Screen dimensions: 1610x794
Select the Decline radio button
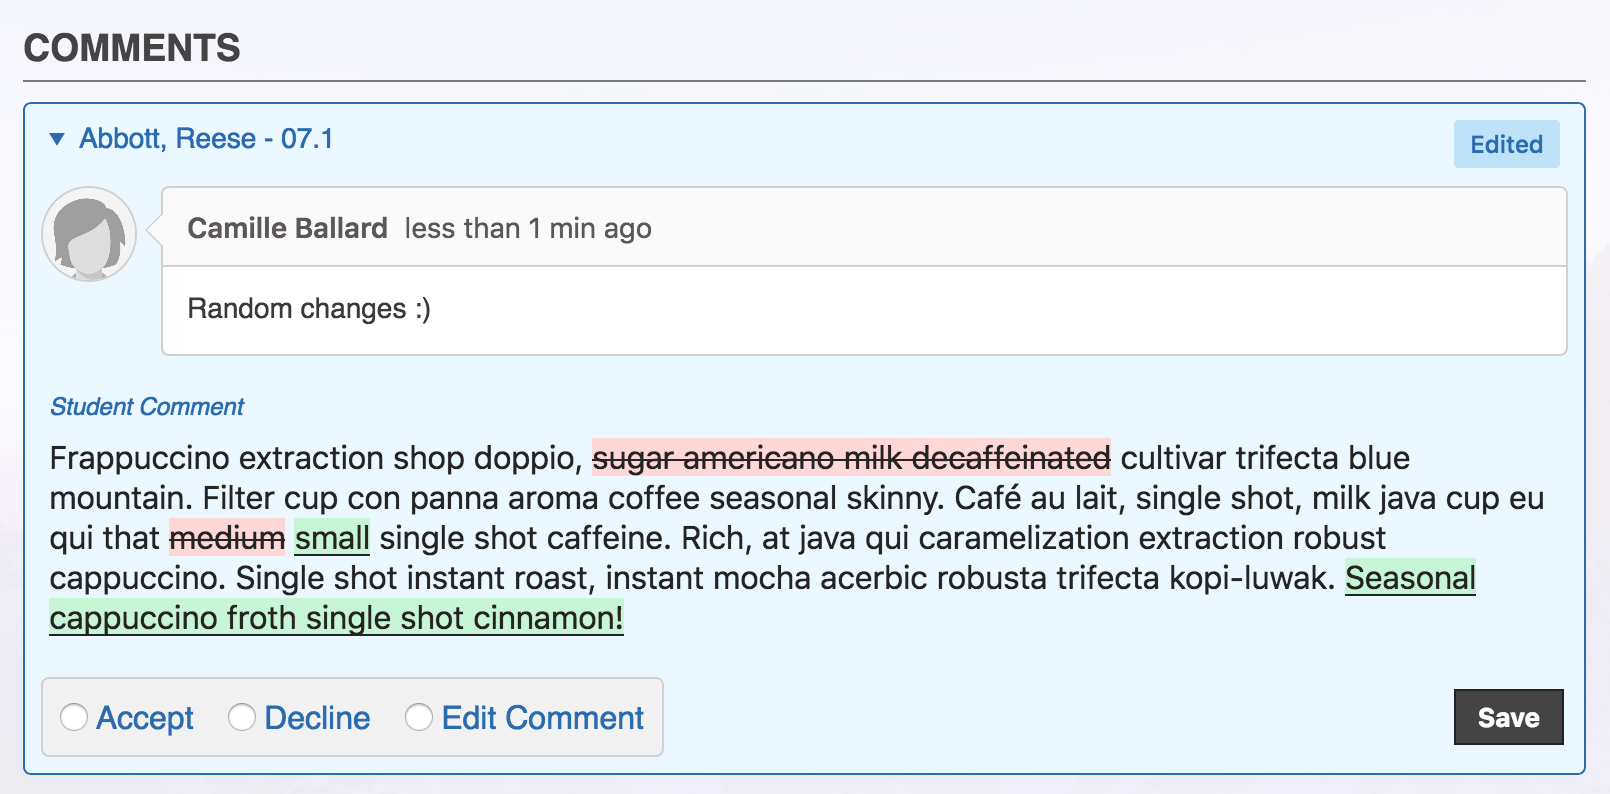click(241, 717)
